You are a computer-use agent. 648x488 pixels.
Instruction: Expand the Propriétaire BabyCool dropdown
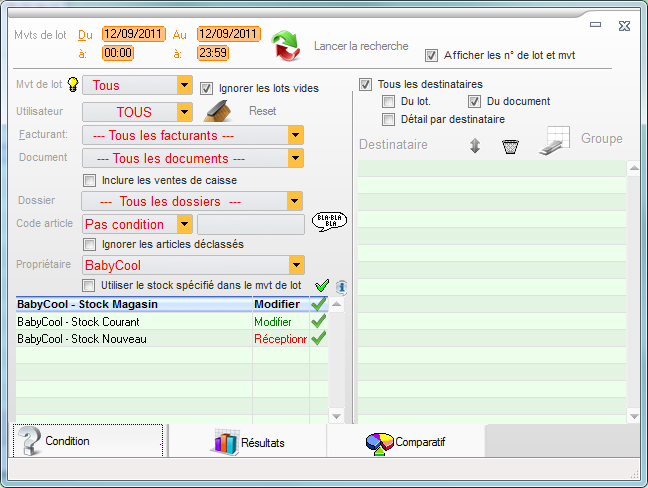coord(295,265)
